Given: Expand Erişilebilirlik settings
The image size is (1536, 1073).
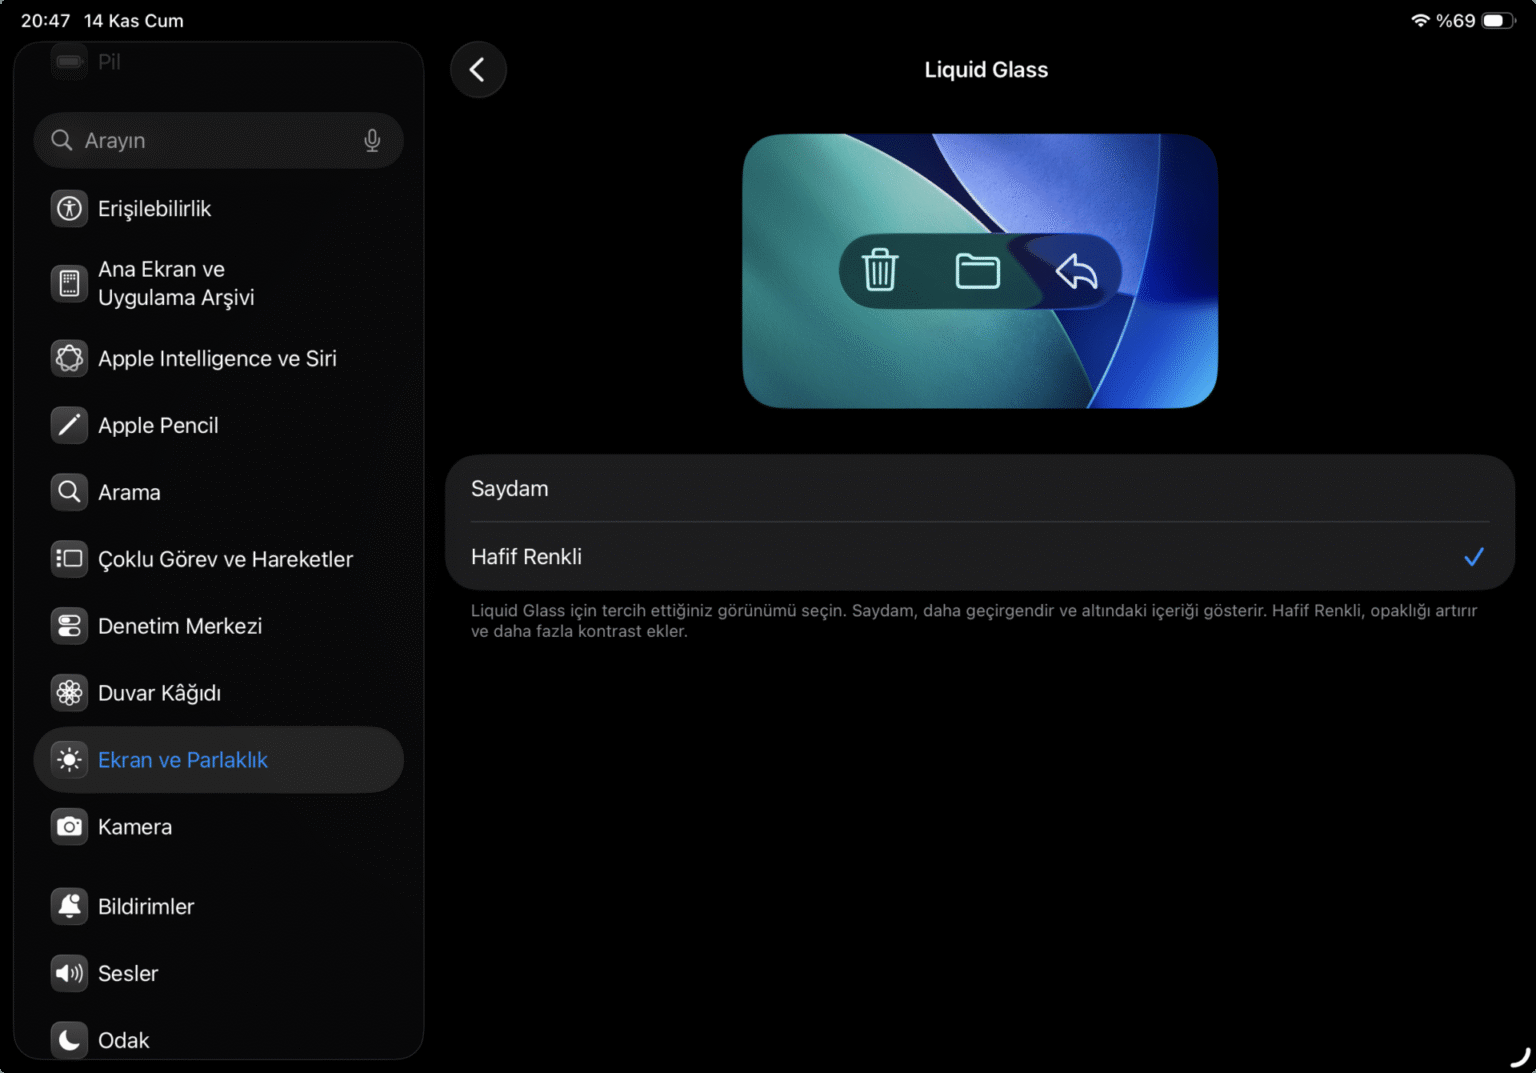Looking at the screenshot, I should [155, 208].
